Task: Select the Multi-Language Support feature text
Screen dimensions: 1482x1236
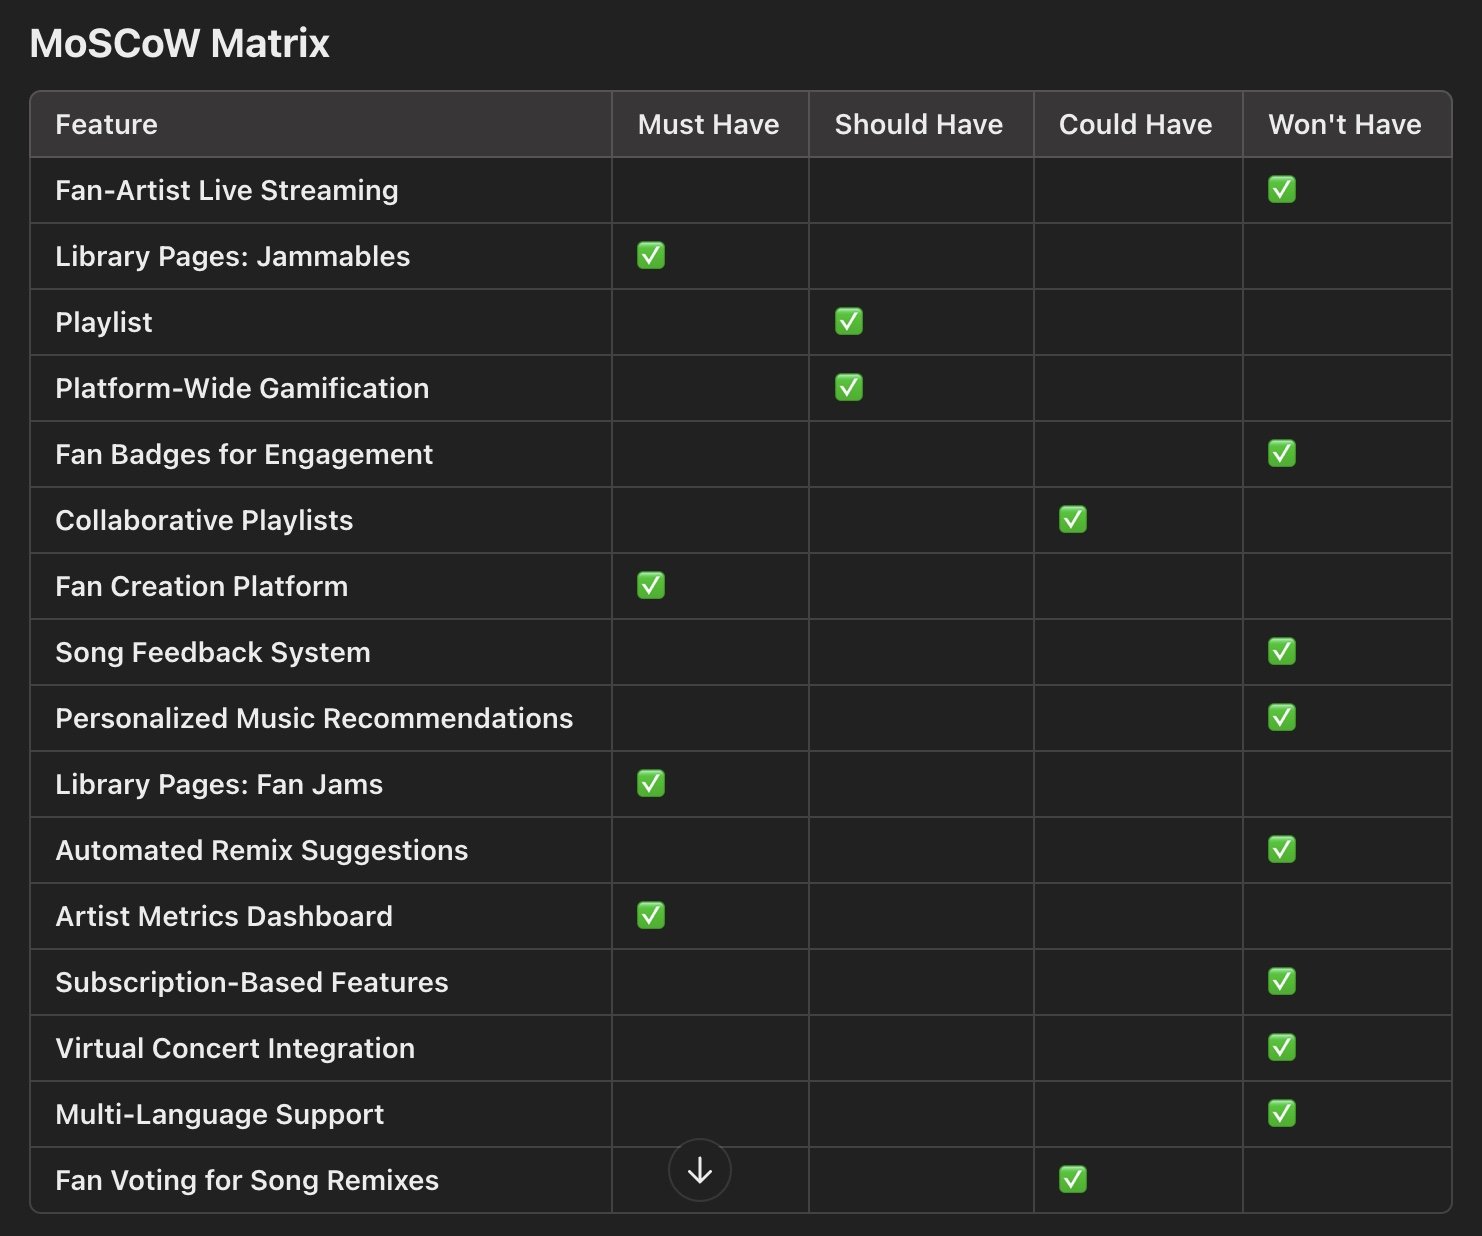Action: tap(220, 1114)
